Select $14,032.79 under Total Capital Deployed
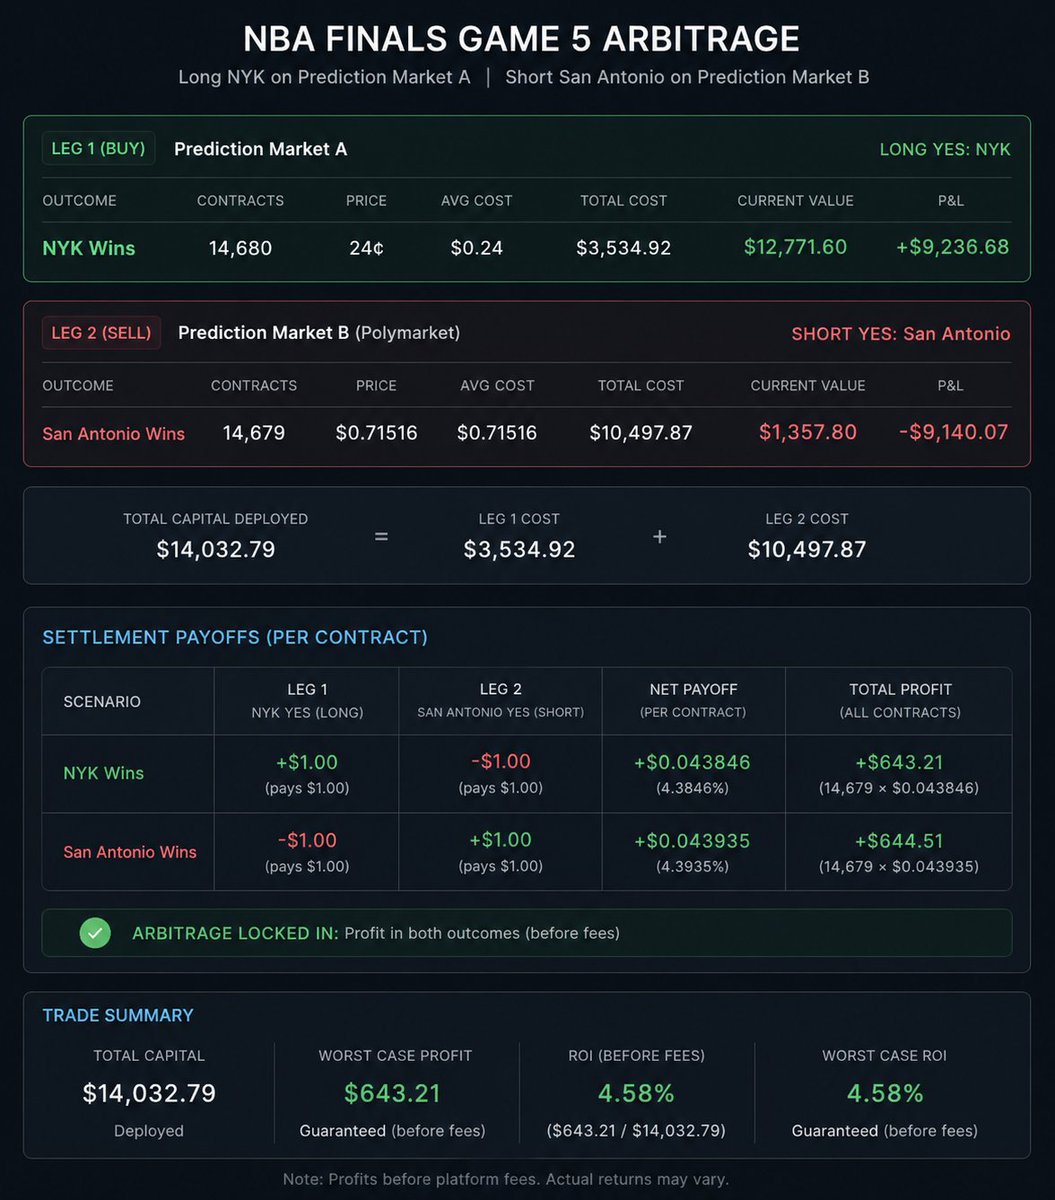 216,549
